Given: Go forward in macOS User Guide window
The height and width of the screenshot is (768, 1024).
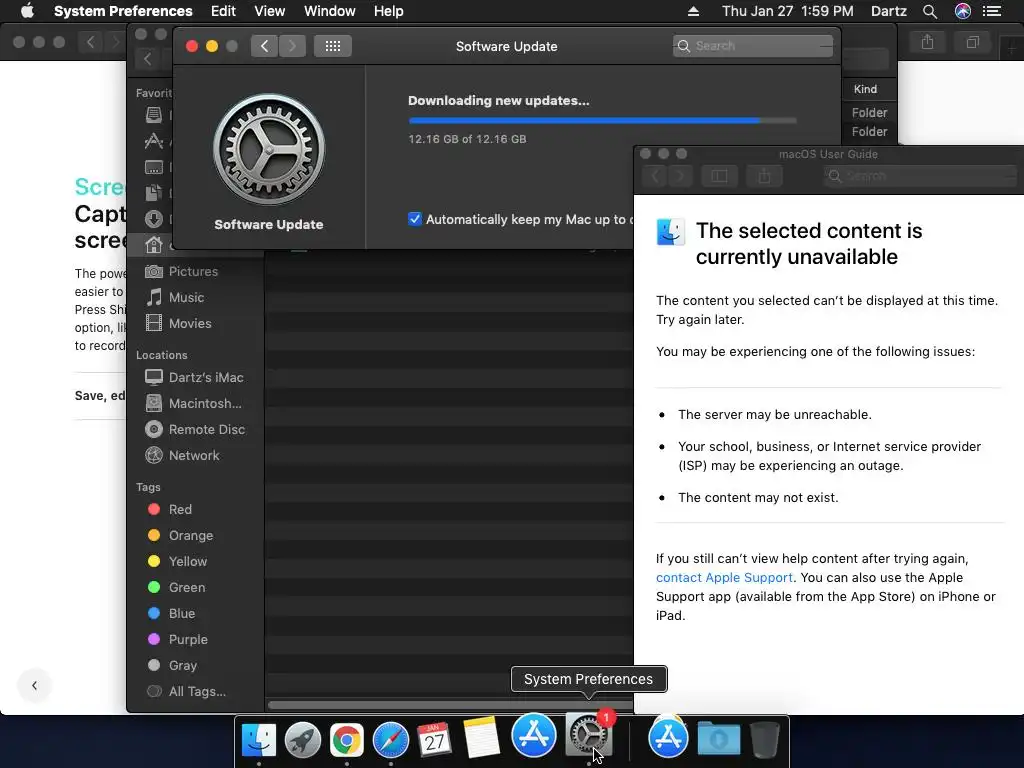Looking at the screenshot, I should (680, 176).
